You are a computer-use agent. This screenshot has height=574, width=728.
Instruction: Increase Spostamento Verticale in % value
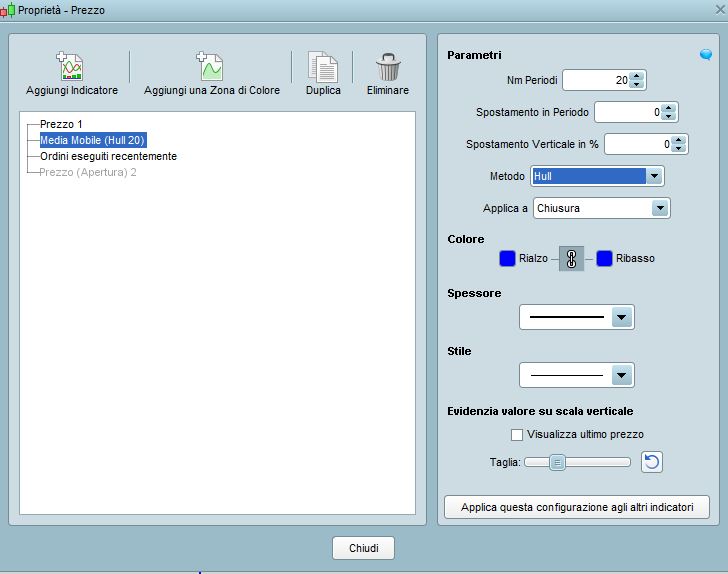coord(678,140)
